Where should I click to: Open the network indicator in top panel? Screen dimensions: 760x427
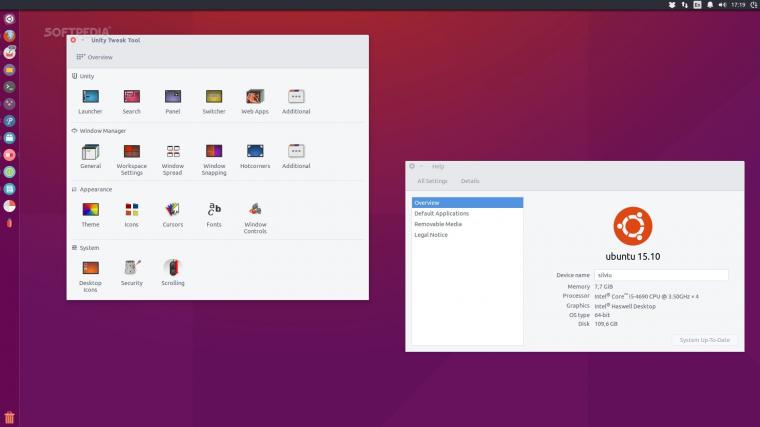click(684, 5)
